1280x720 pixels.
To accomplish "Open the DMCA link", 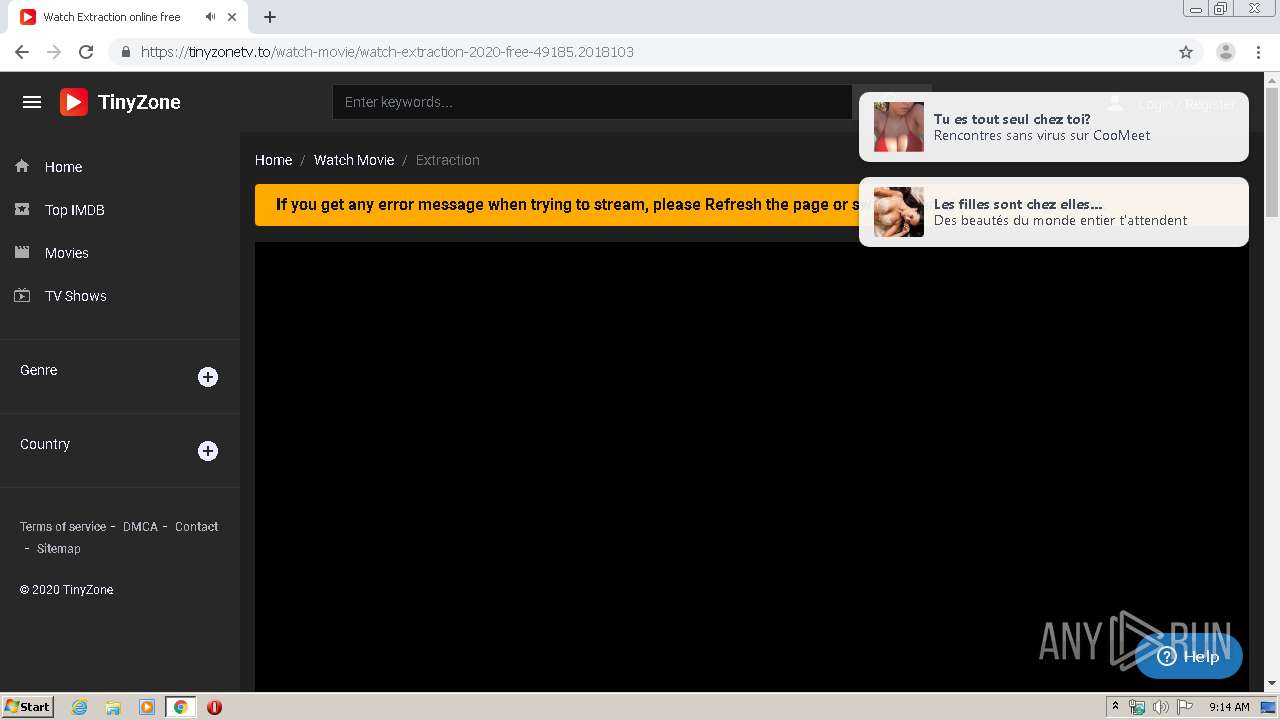I will pyautogui.click(x=140, y=526).
